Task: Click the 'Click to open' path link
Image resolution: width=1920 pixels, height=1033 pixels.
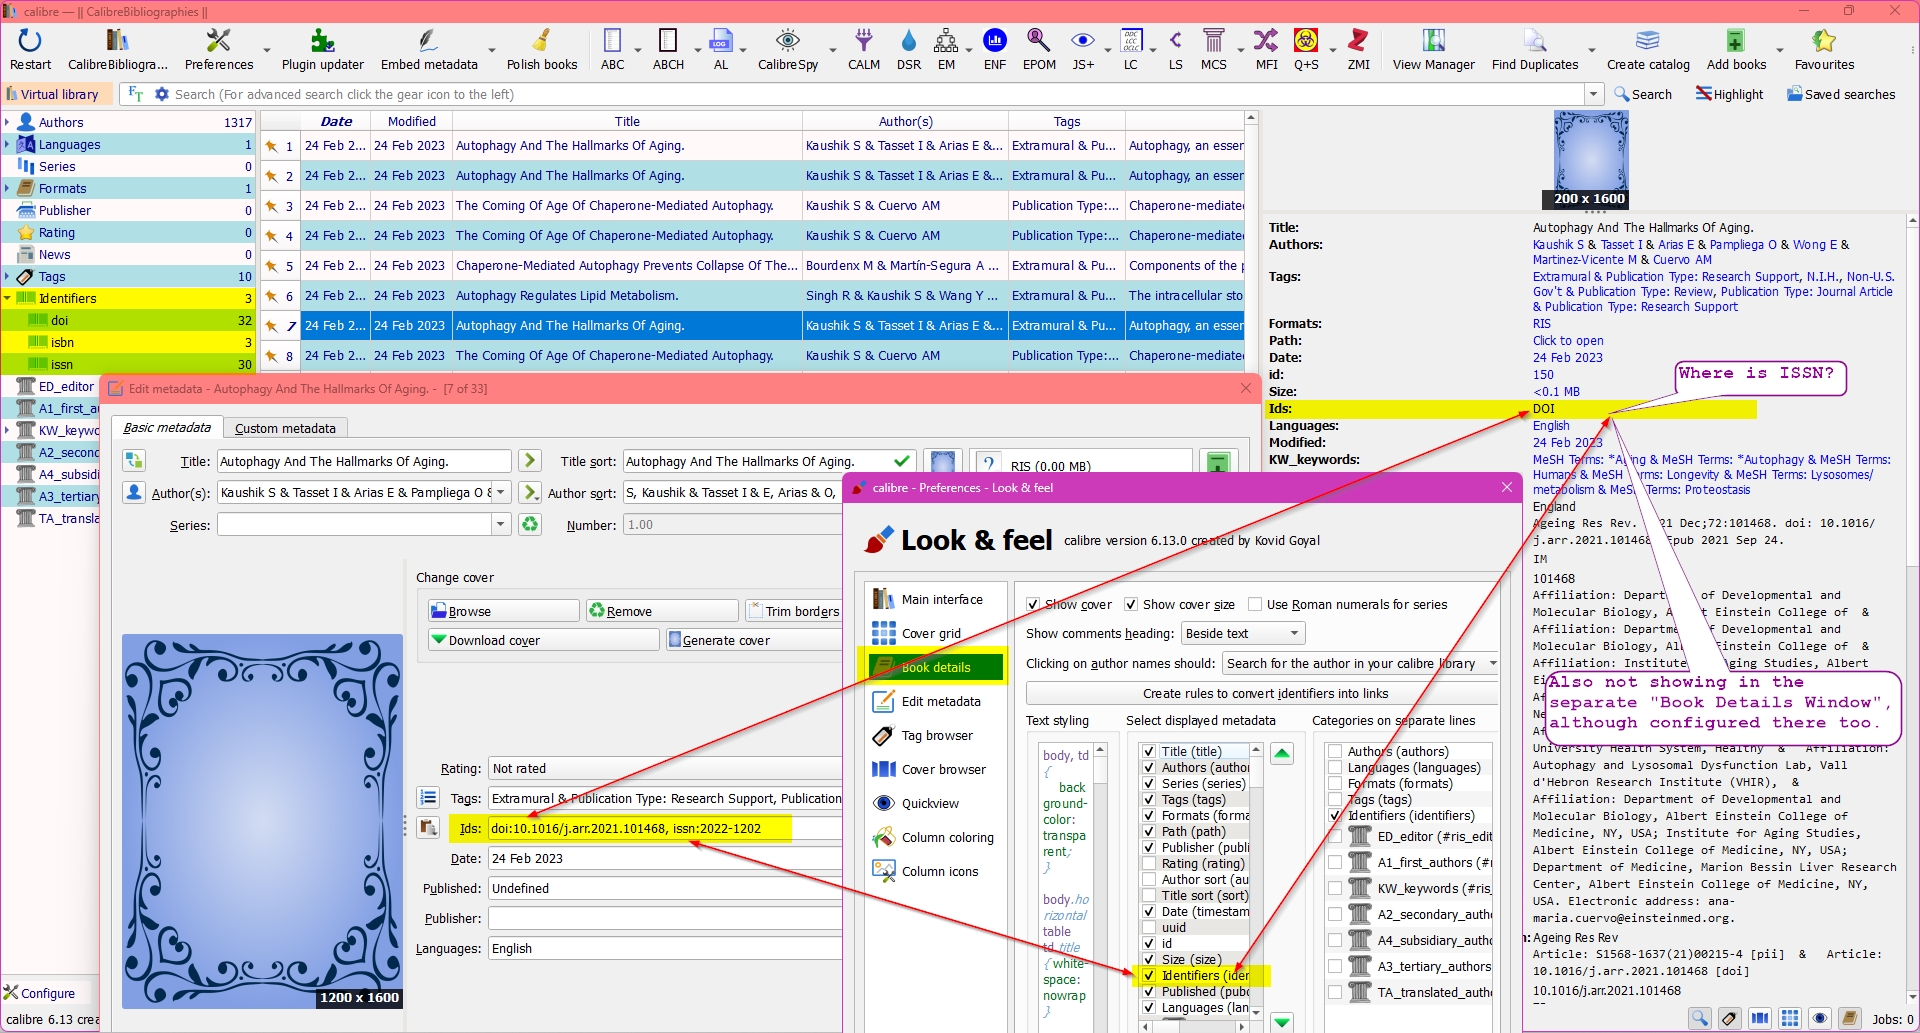Action: 1567,340
